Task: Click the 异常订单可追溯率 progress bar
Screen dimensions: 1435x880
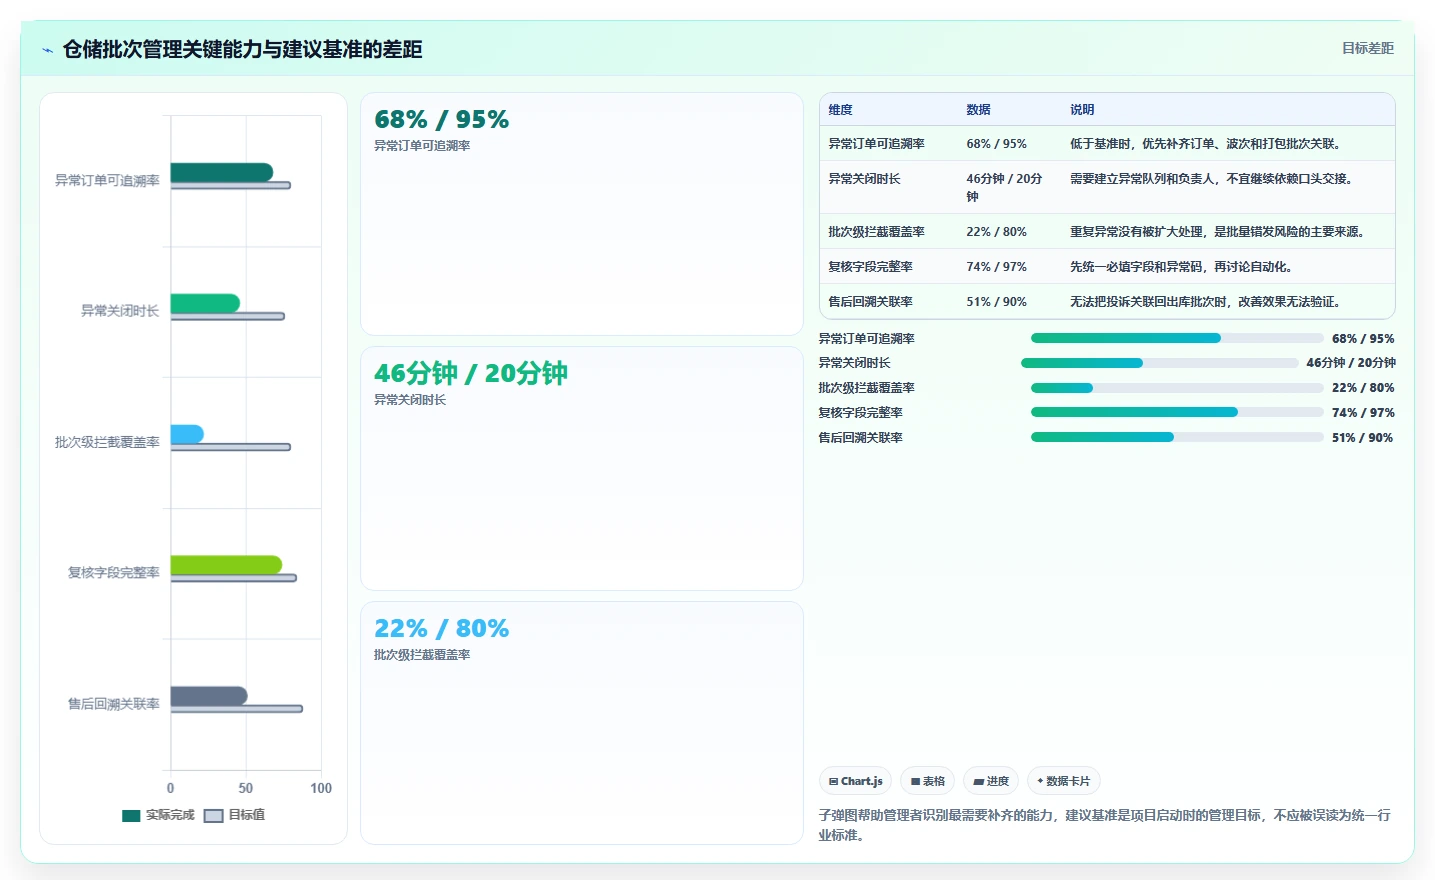Action: pos(1177,338)
